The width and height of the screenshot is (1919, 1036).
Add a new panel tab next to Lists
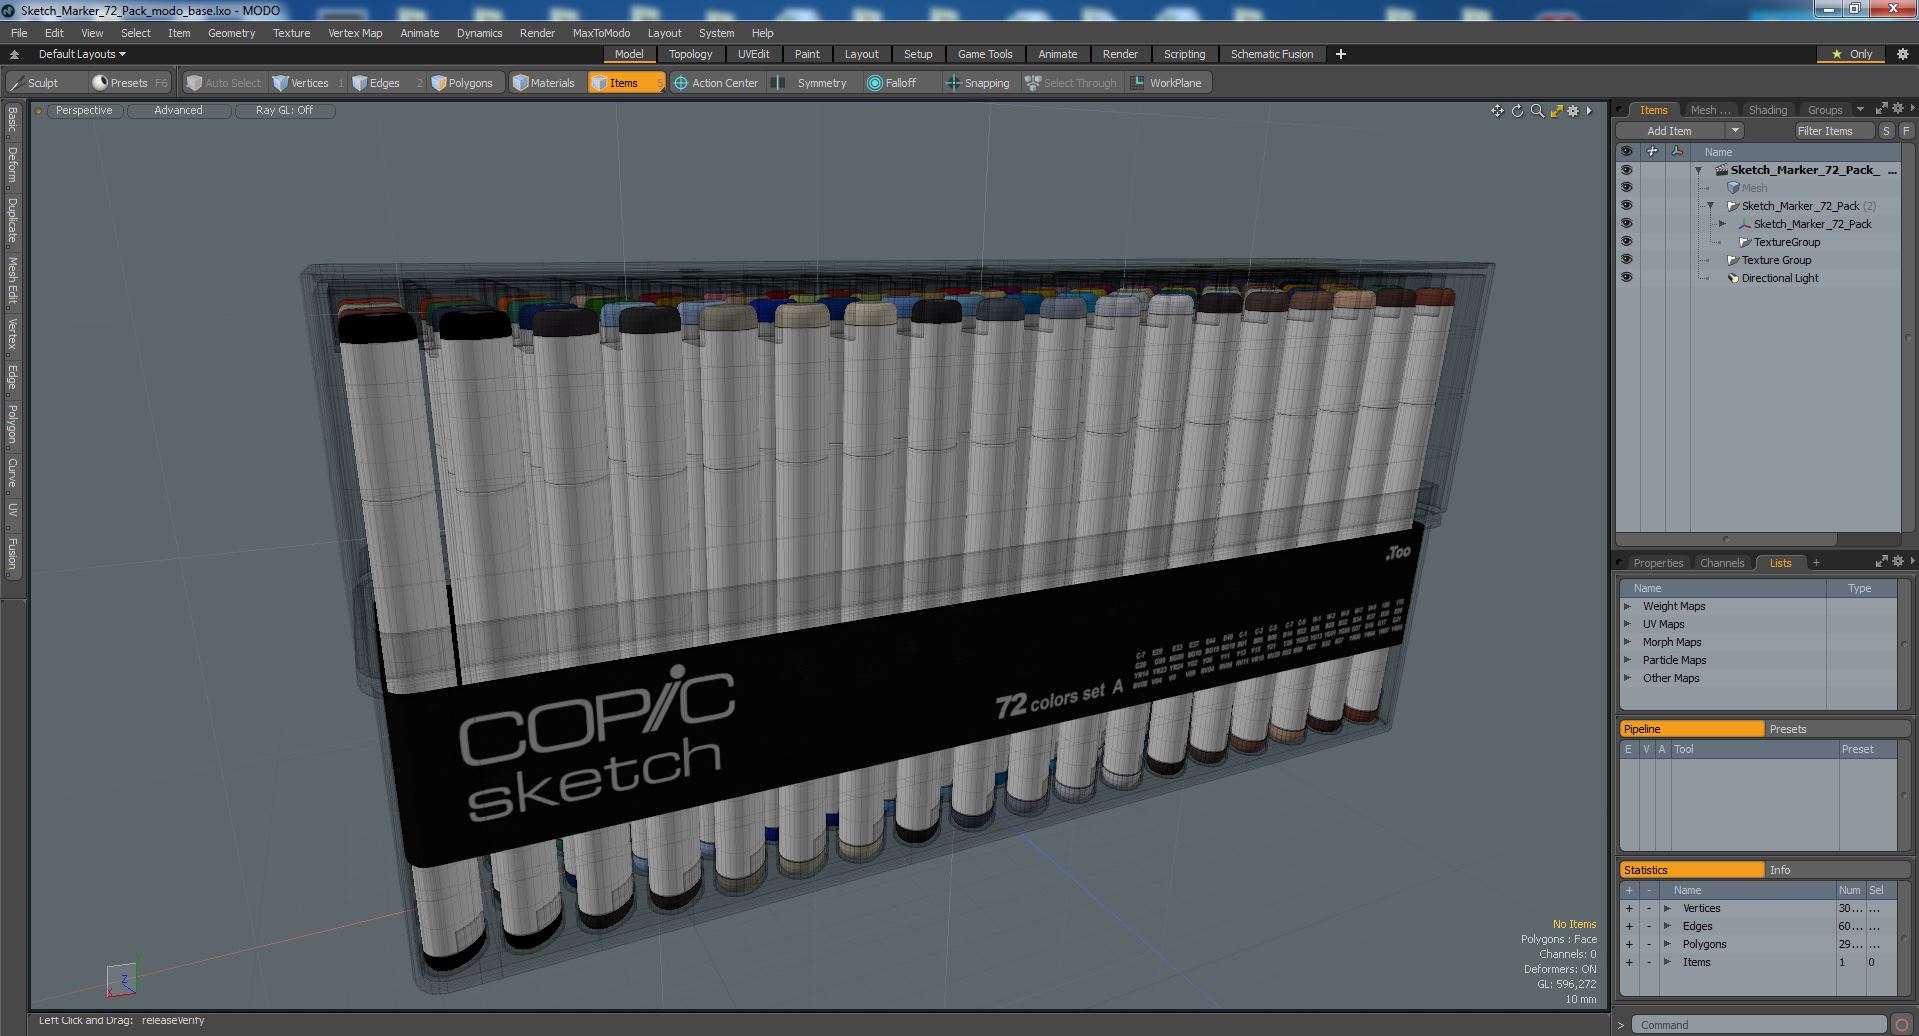1816,563
